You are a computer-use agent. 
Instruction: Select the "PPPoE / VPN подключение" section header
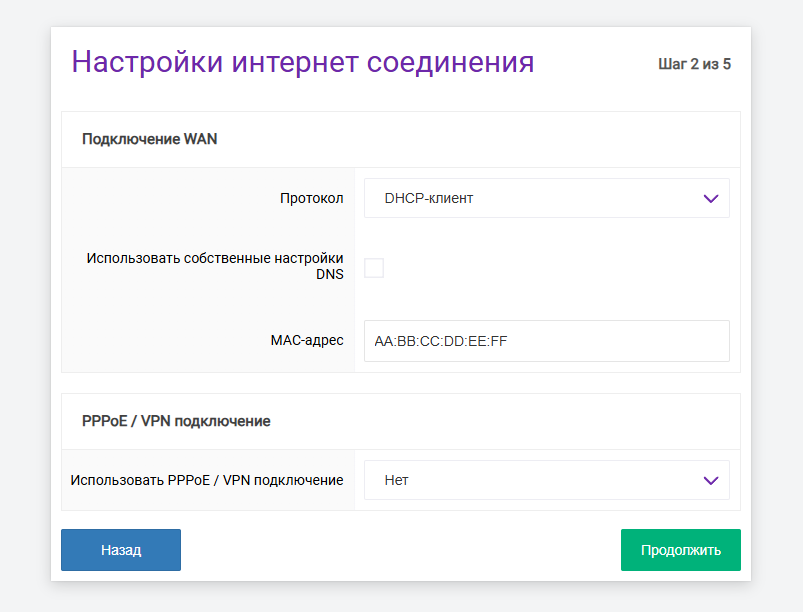point(176,421)
